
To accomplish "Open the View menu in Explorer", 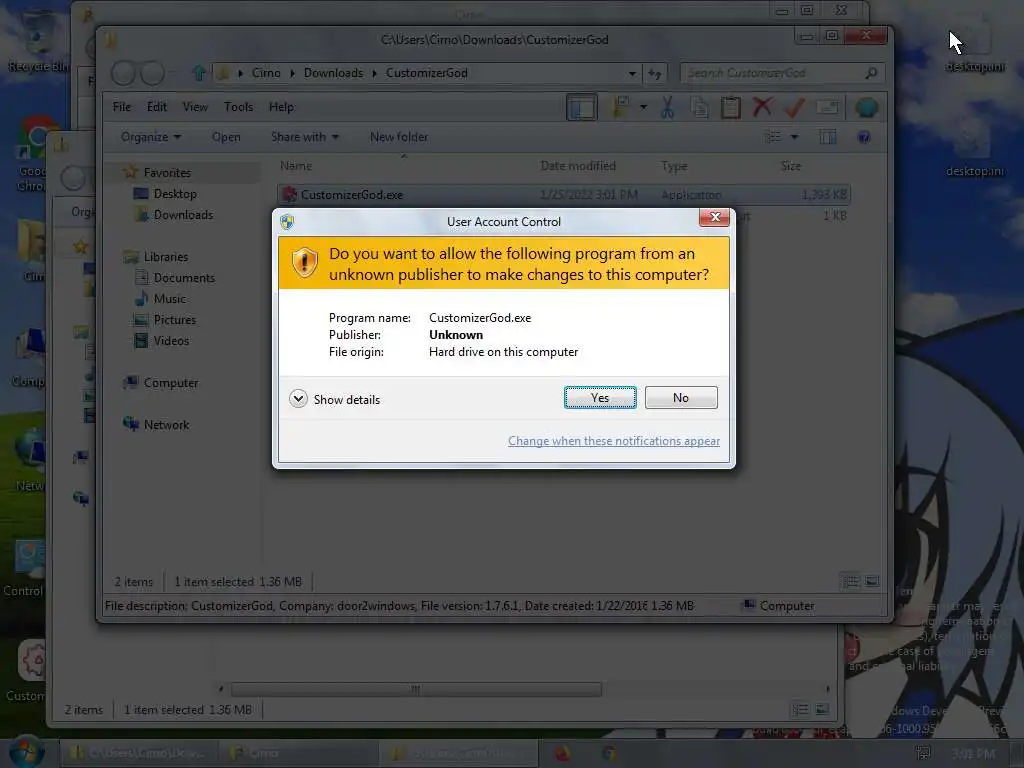I will [x=195, y=106].
